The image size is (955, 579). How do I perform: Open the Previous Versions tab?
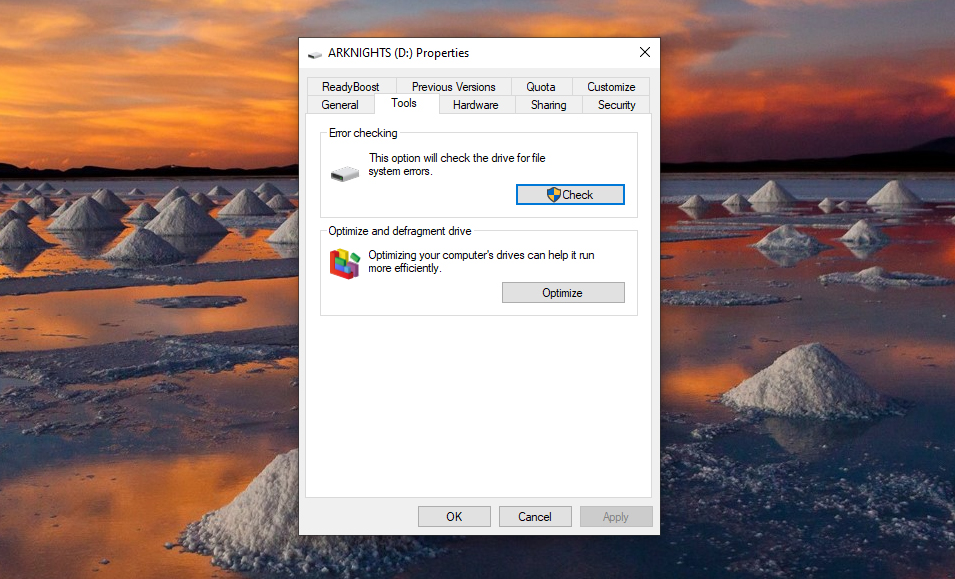tap(452, 86)
